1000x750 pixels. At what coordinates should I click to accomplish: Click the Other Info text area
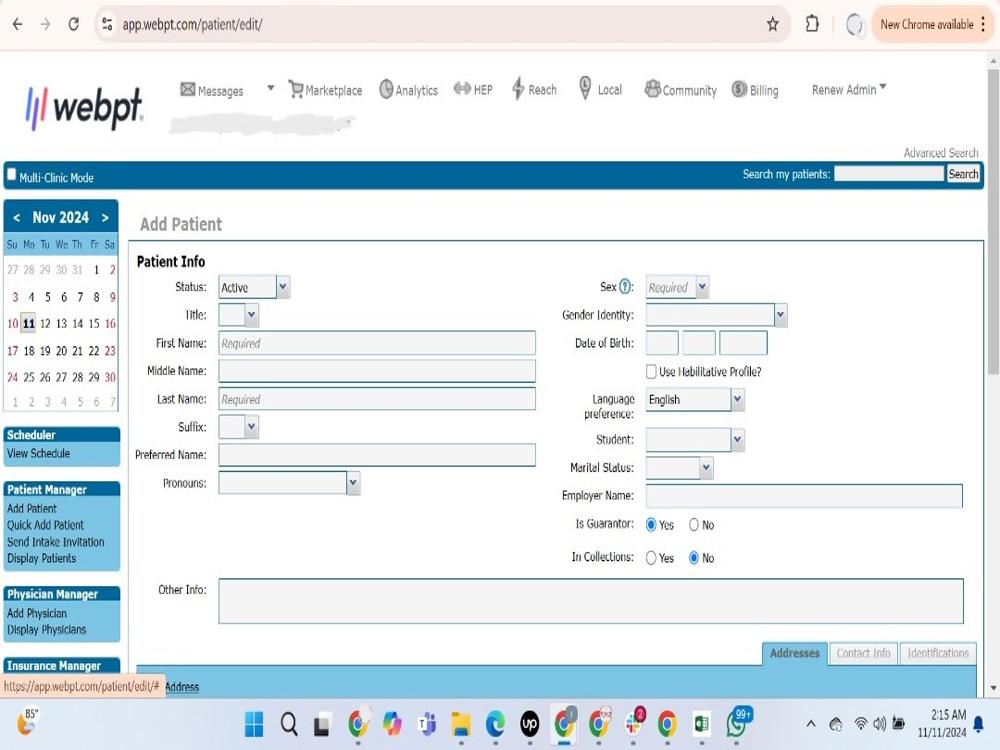(591, 601)
